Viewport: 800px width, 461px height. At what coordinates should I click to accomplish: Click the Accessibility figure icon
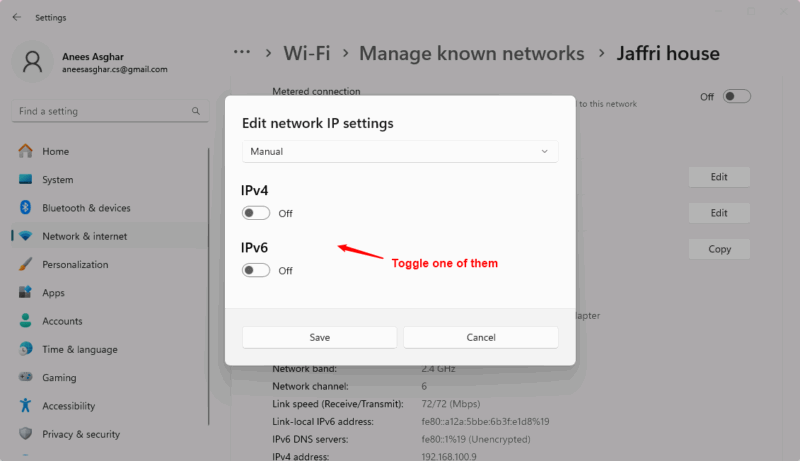pos(25,405)
